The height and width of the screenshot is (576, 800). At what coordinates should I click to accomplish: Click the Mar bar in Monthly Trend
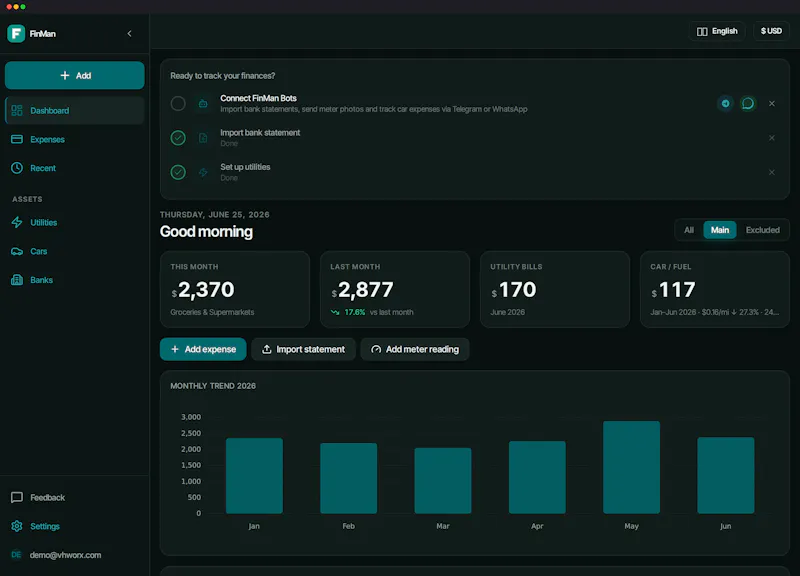(x=443, y=481)
